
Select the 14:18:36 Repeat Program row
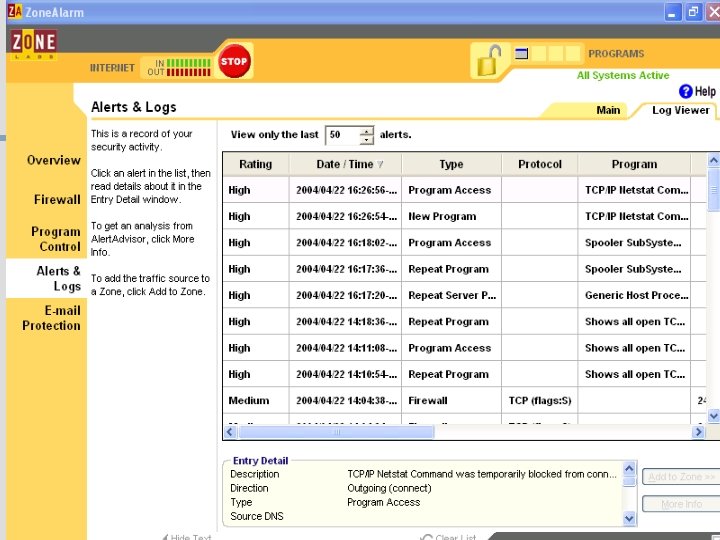tap(465, 321)
